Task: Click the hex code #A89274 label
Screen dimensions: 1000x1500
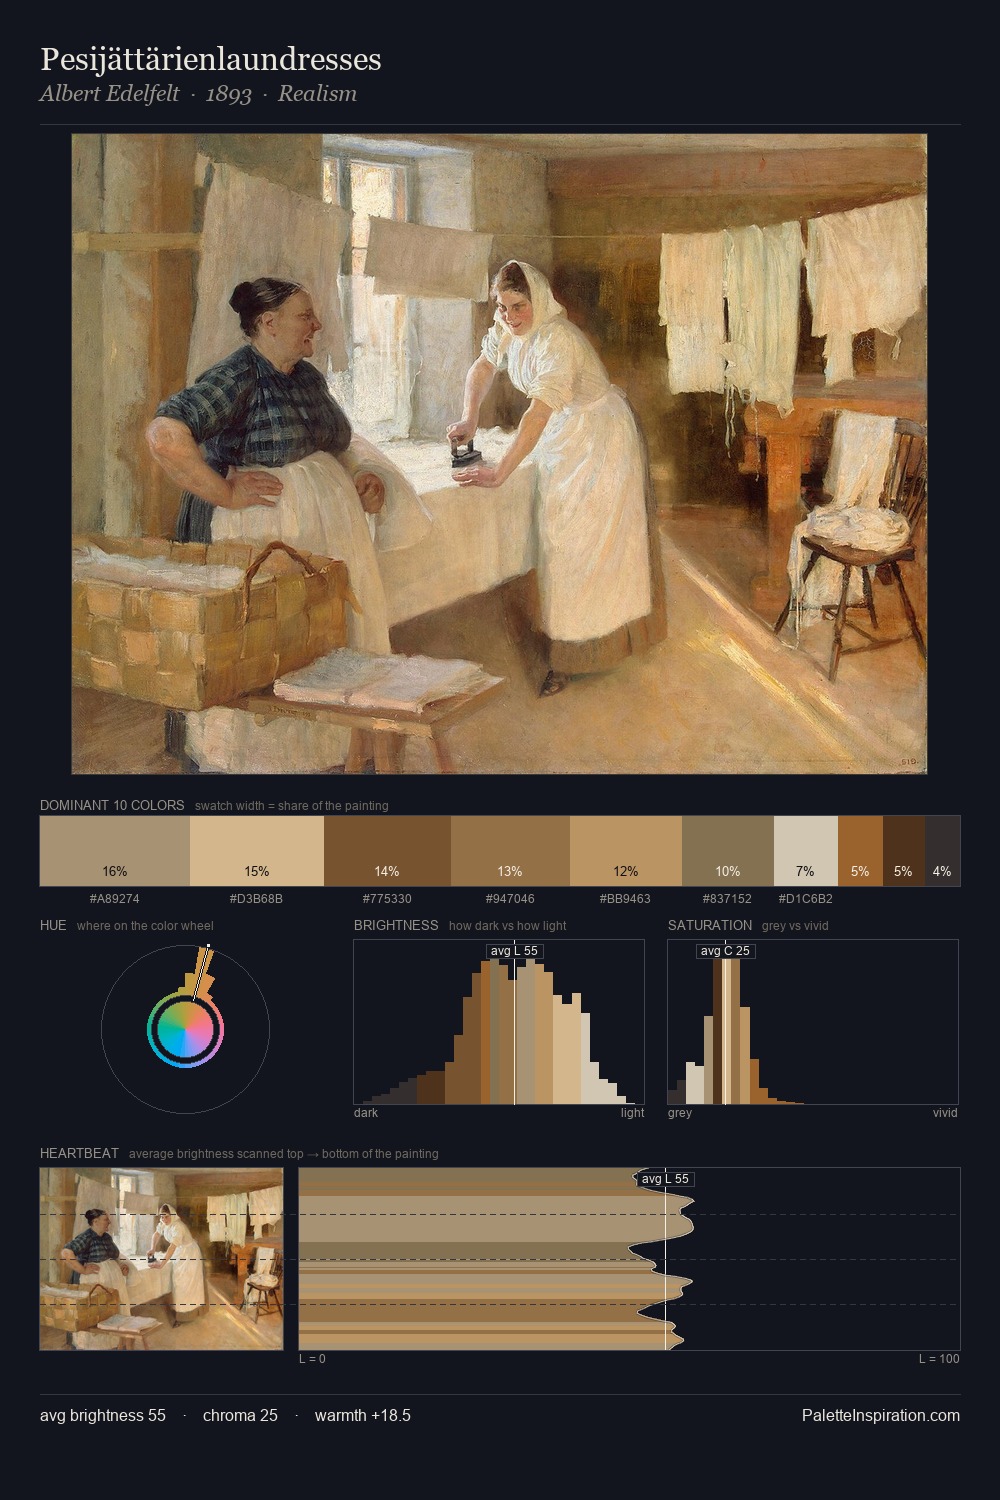Action: coord(114,899)
